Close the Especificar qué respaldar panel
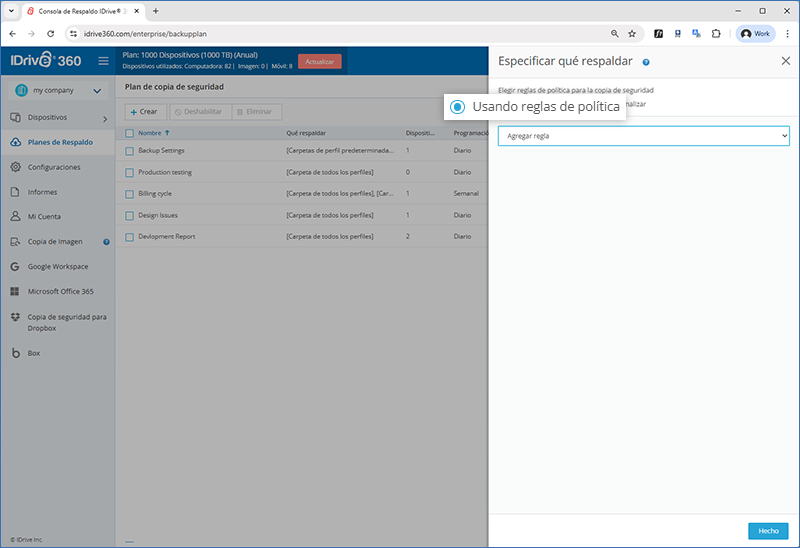800x548 pixels. [785, 61]
